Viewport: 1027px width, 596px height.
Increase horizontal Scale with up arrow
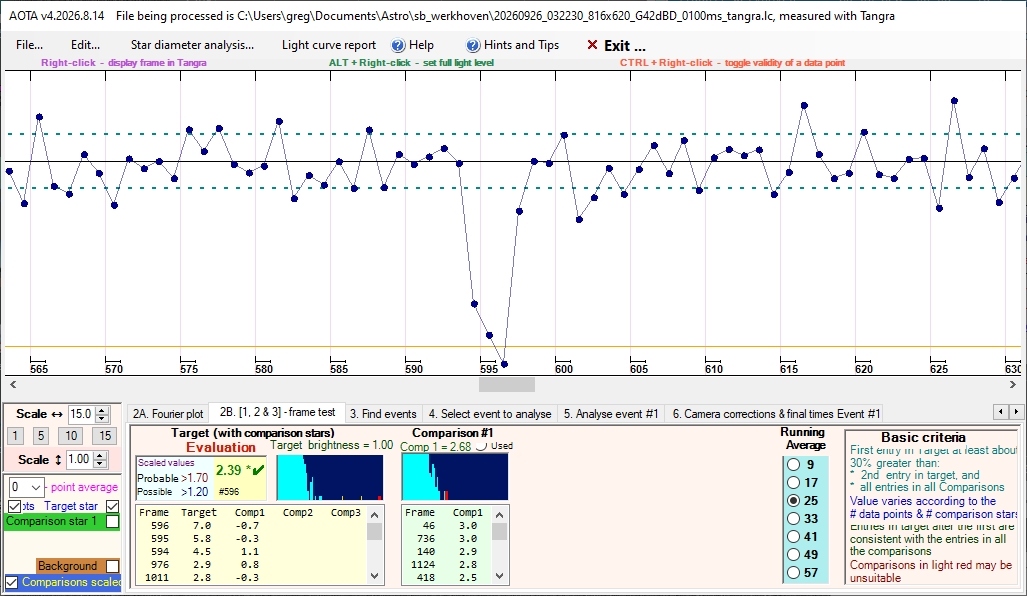coord(102,411)
